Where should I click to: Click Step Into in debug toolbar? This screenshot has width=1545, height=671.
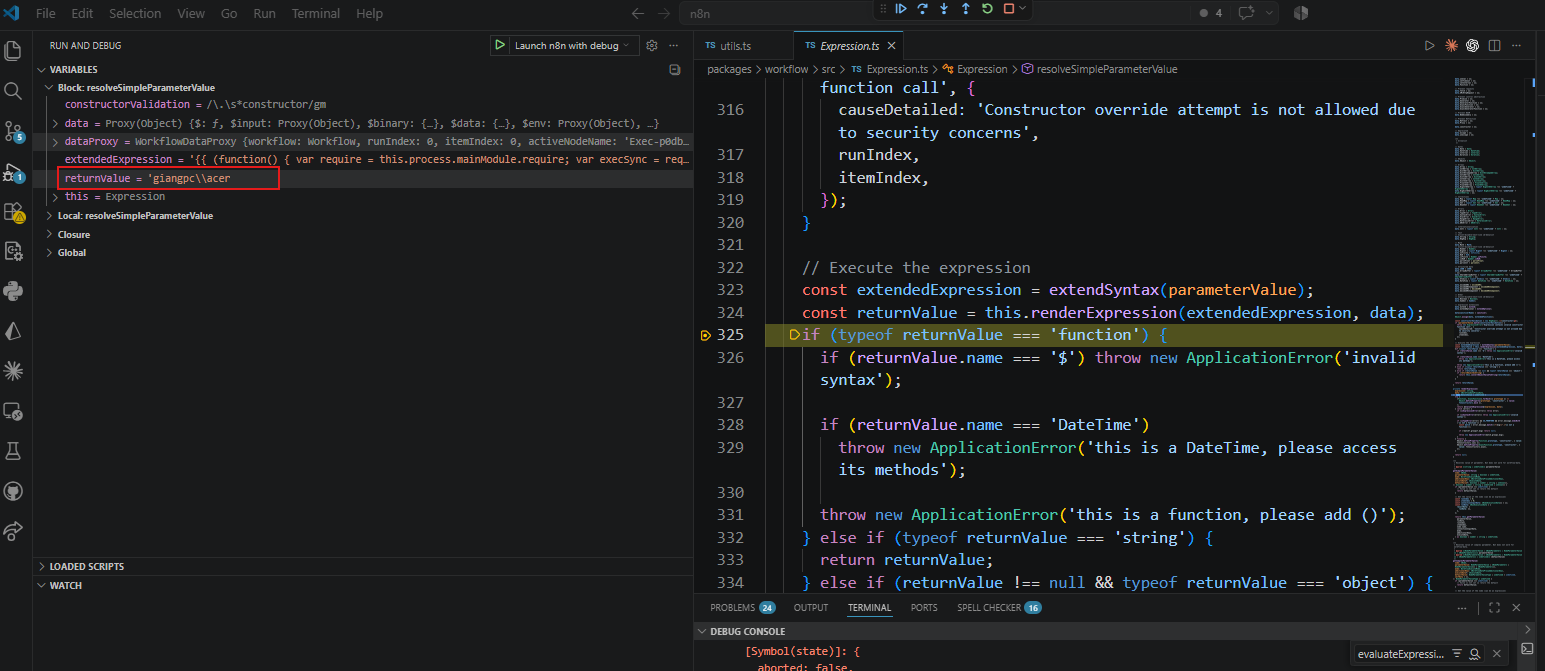coord(944,9)
